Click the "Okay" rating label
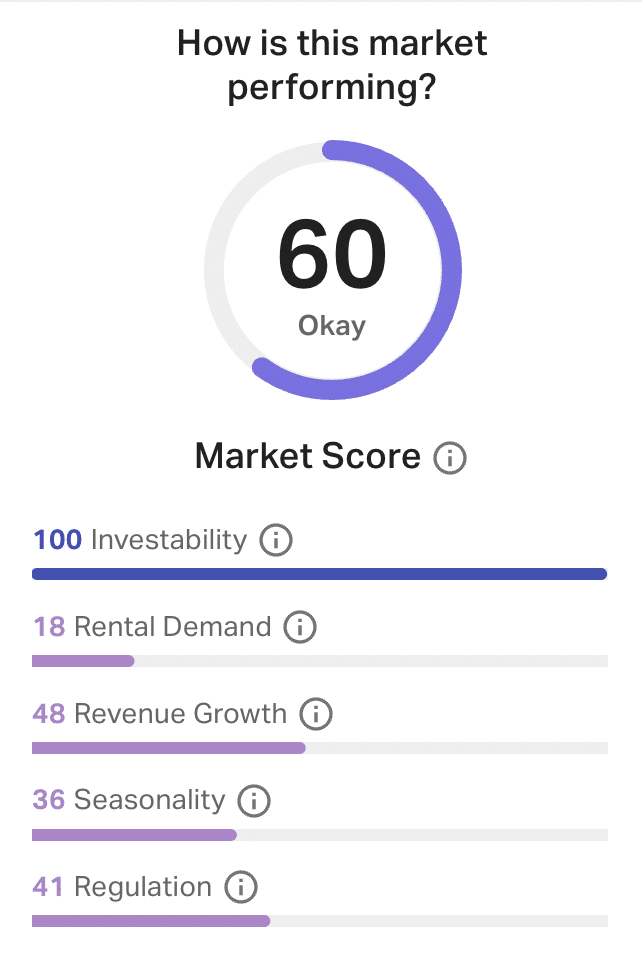 [x=332, y=326]
